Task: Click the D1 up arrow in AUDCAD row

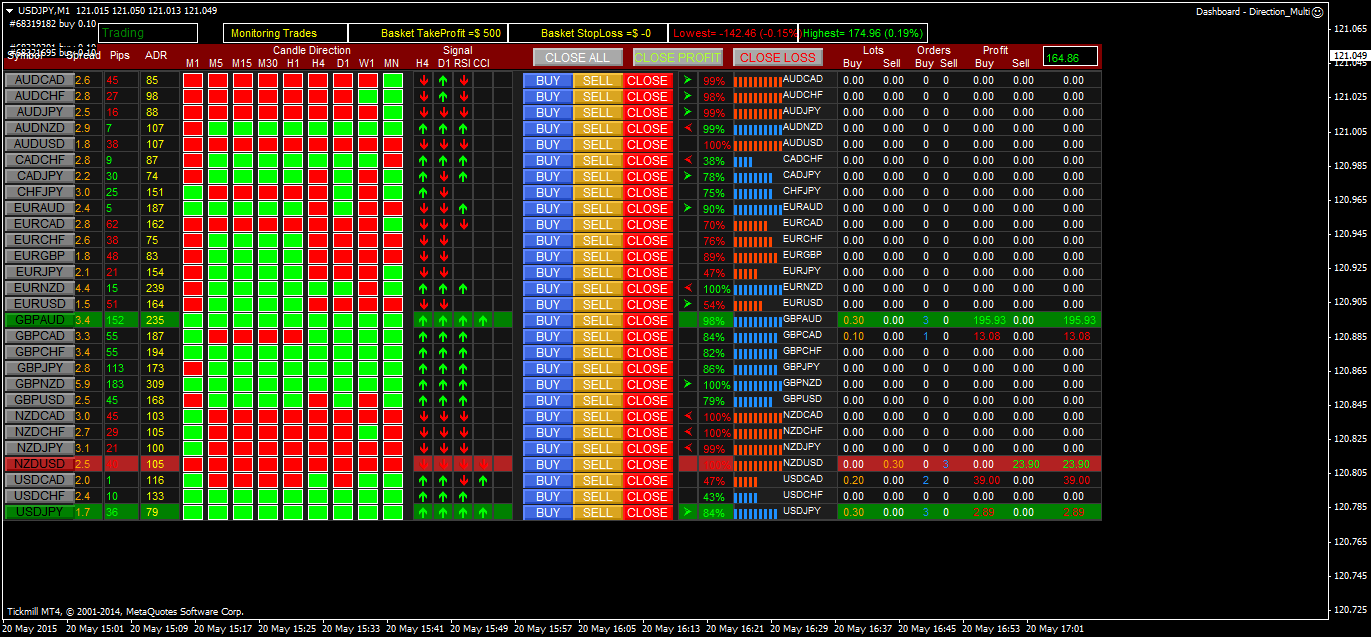Action: point(442,81)
